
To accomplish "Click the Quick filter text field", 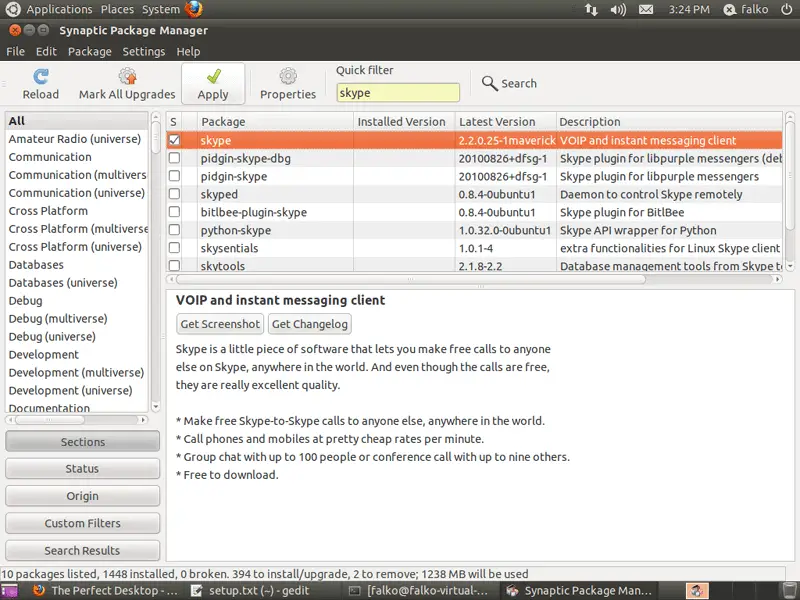I will click(x=398, y=93).
